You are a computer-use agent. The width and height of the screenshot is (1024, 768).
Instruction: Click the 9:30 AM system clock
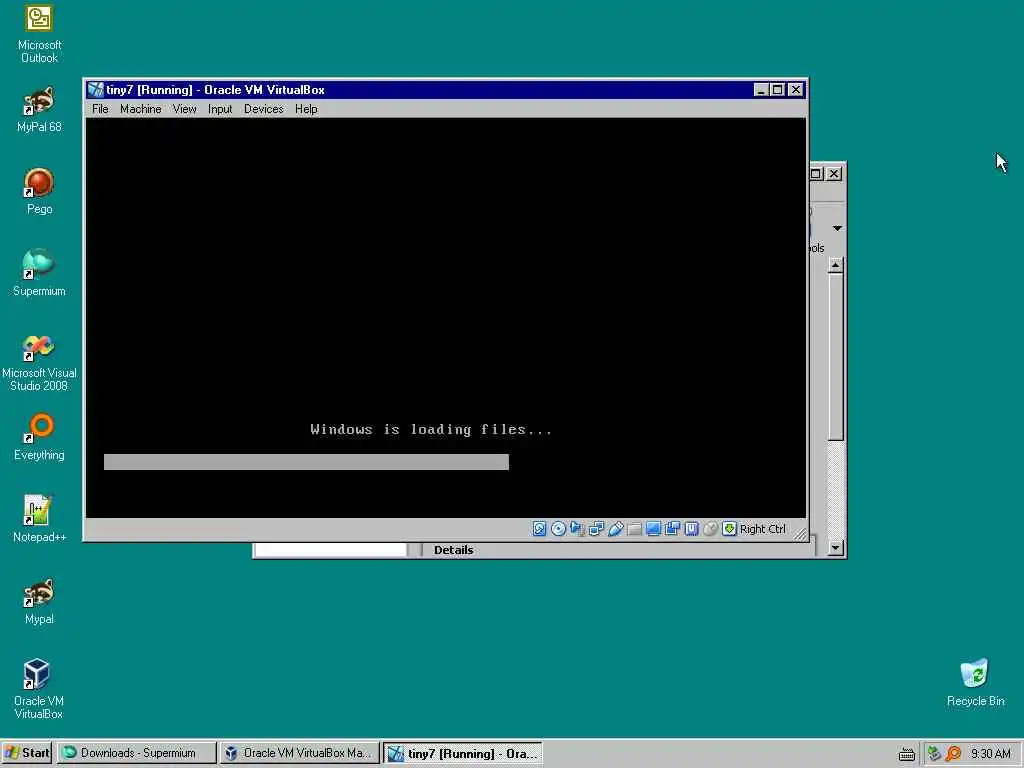pyautogui.click(x=991, y=754)
